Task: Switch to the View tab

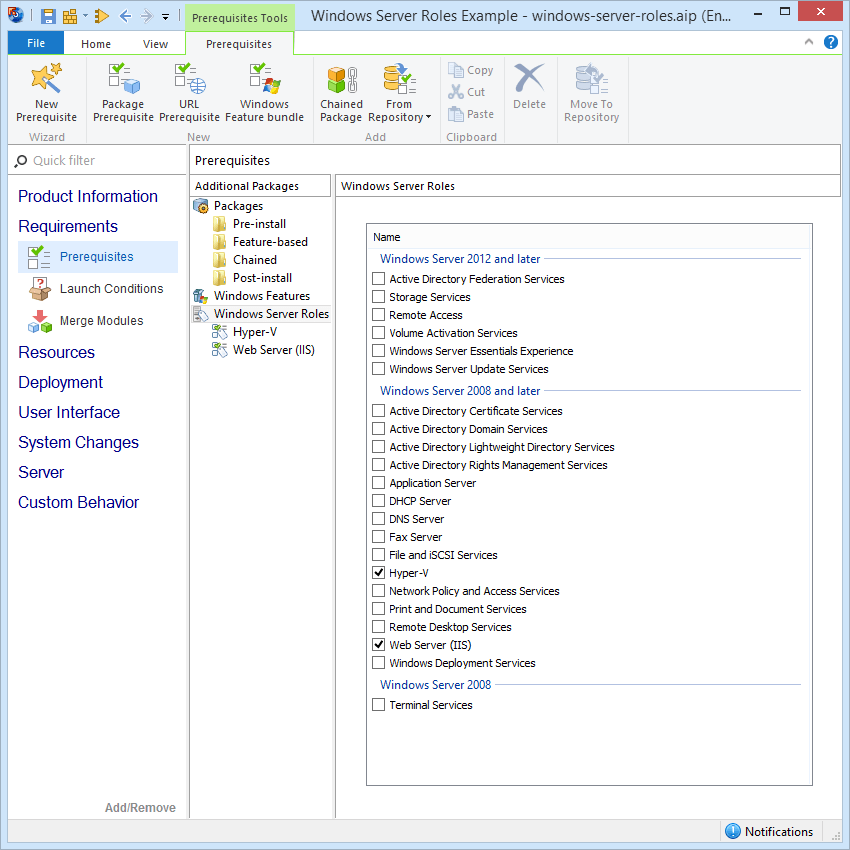Action: click(x=155, y=43)
